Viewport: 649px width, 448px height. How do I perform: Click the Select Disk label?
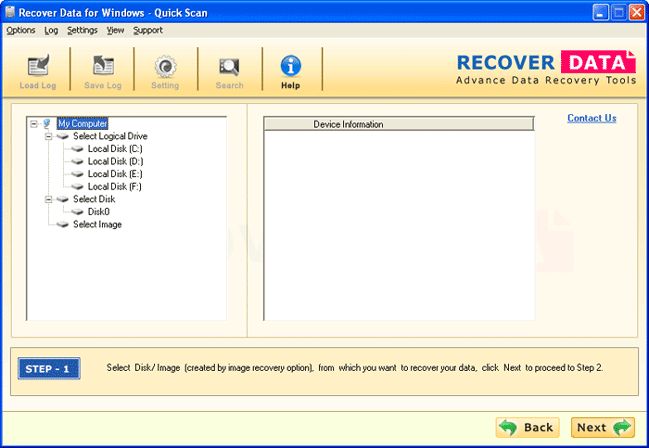[x=94, y=199]
